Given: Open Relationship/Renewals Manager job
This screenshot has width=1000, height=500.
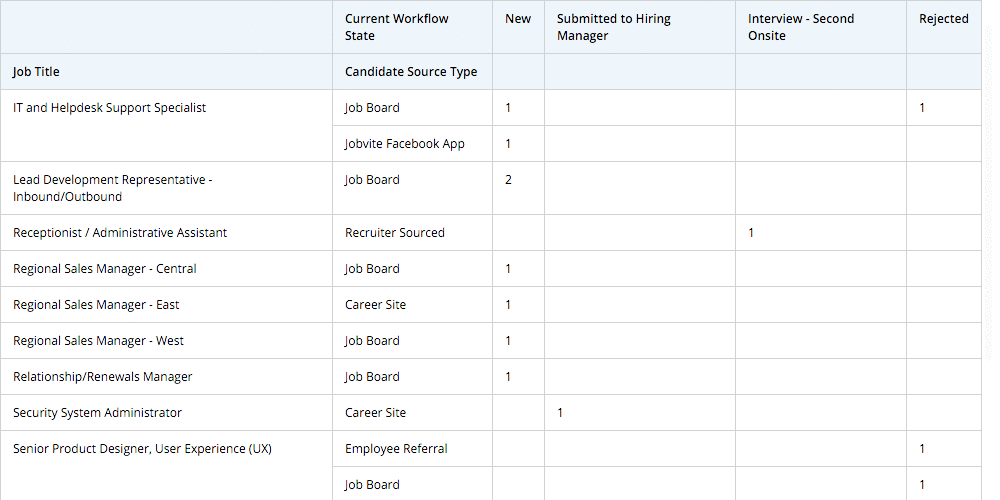Looking at the screenshot, I should click(x=102, y=377).
